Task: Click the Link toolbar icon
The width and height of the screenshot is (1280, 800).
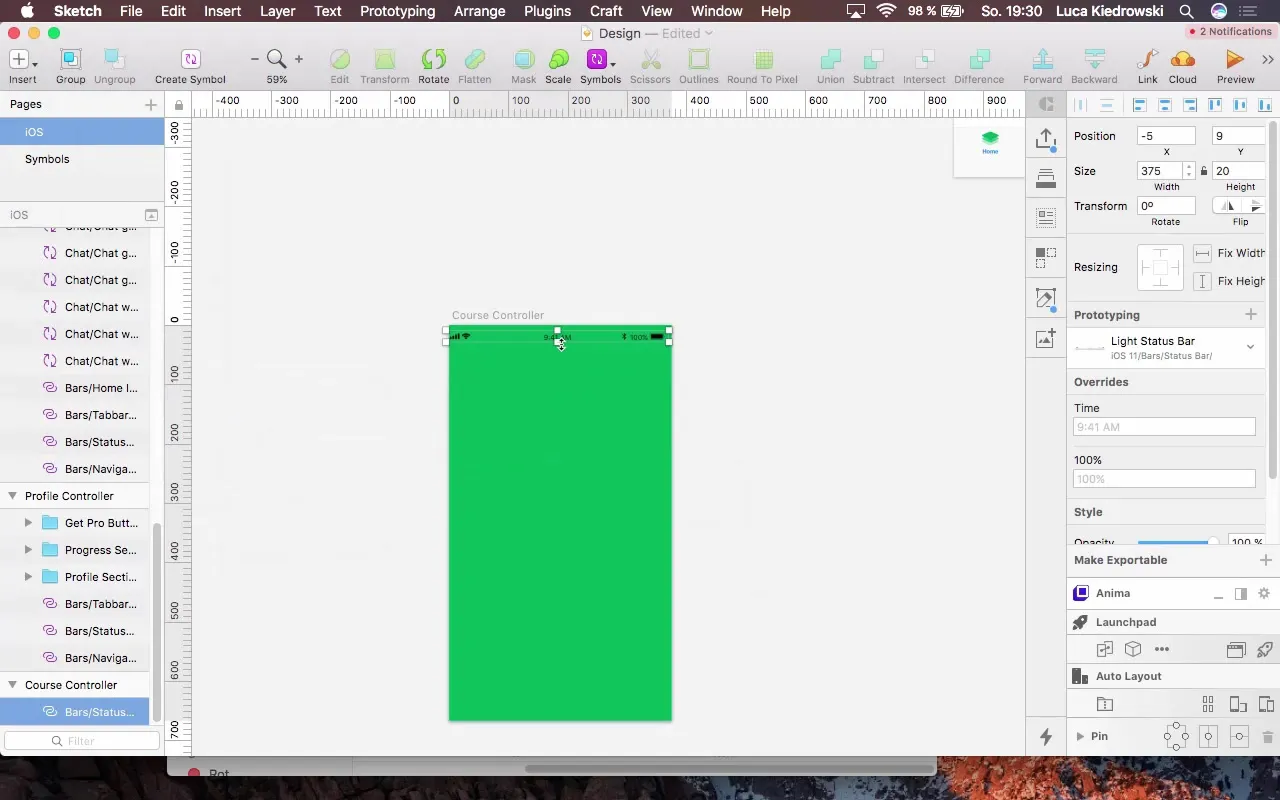Action: tap(1148, 60)
